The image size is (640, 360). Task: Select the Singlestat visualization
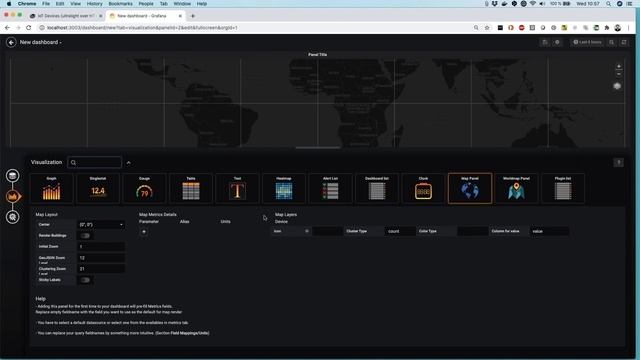click(98, 189)
